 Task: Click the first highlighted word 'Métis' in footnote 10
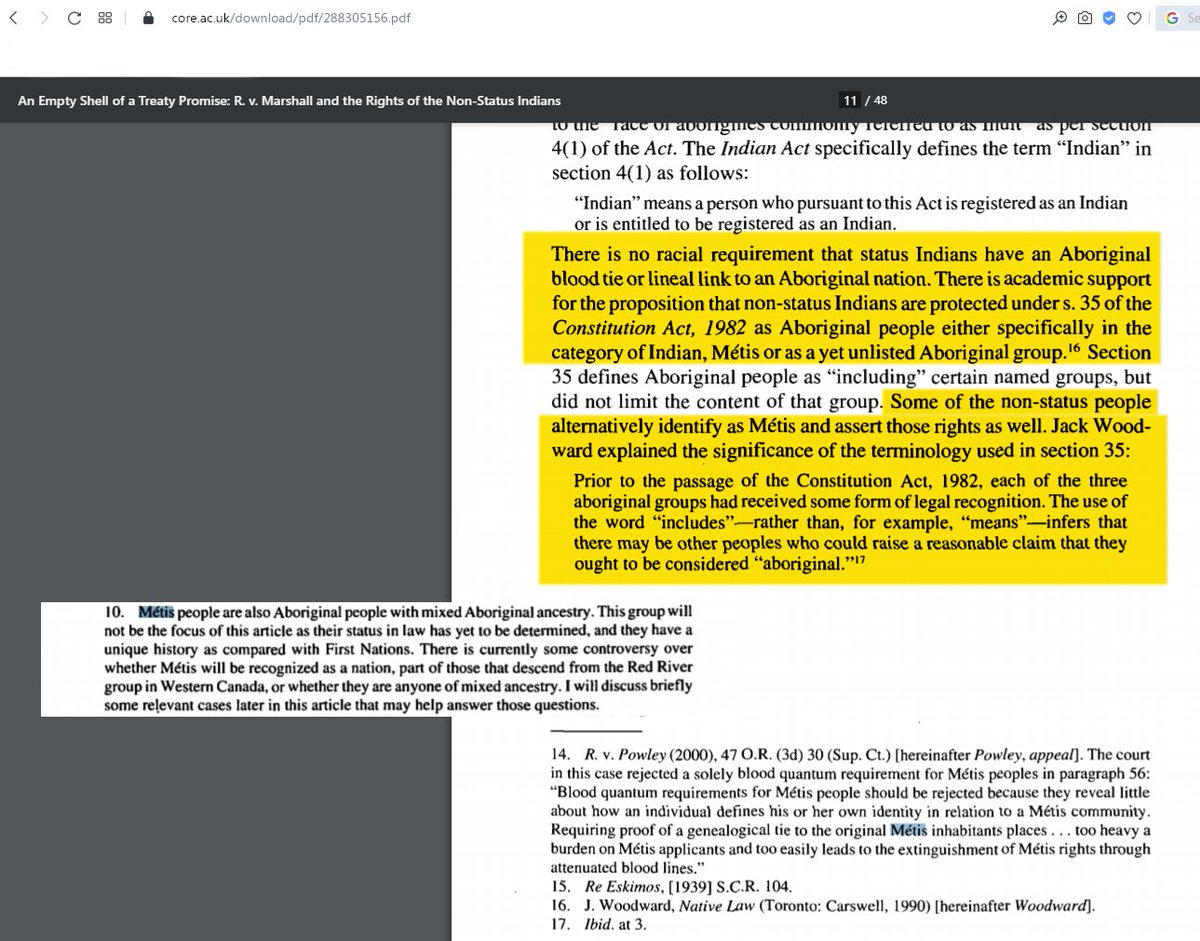(157, 611)
